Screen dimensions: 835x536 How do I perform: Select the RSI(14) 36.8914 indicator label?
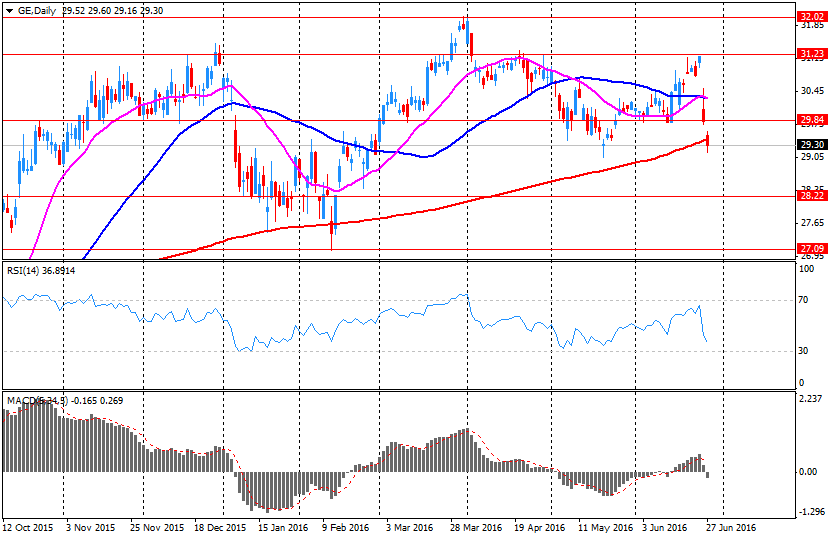click(x=41, y=271)
